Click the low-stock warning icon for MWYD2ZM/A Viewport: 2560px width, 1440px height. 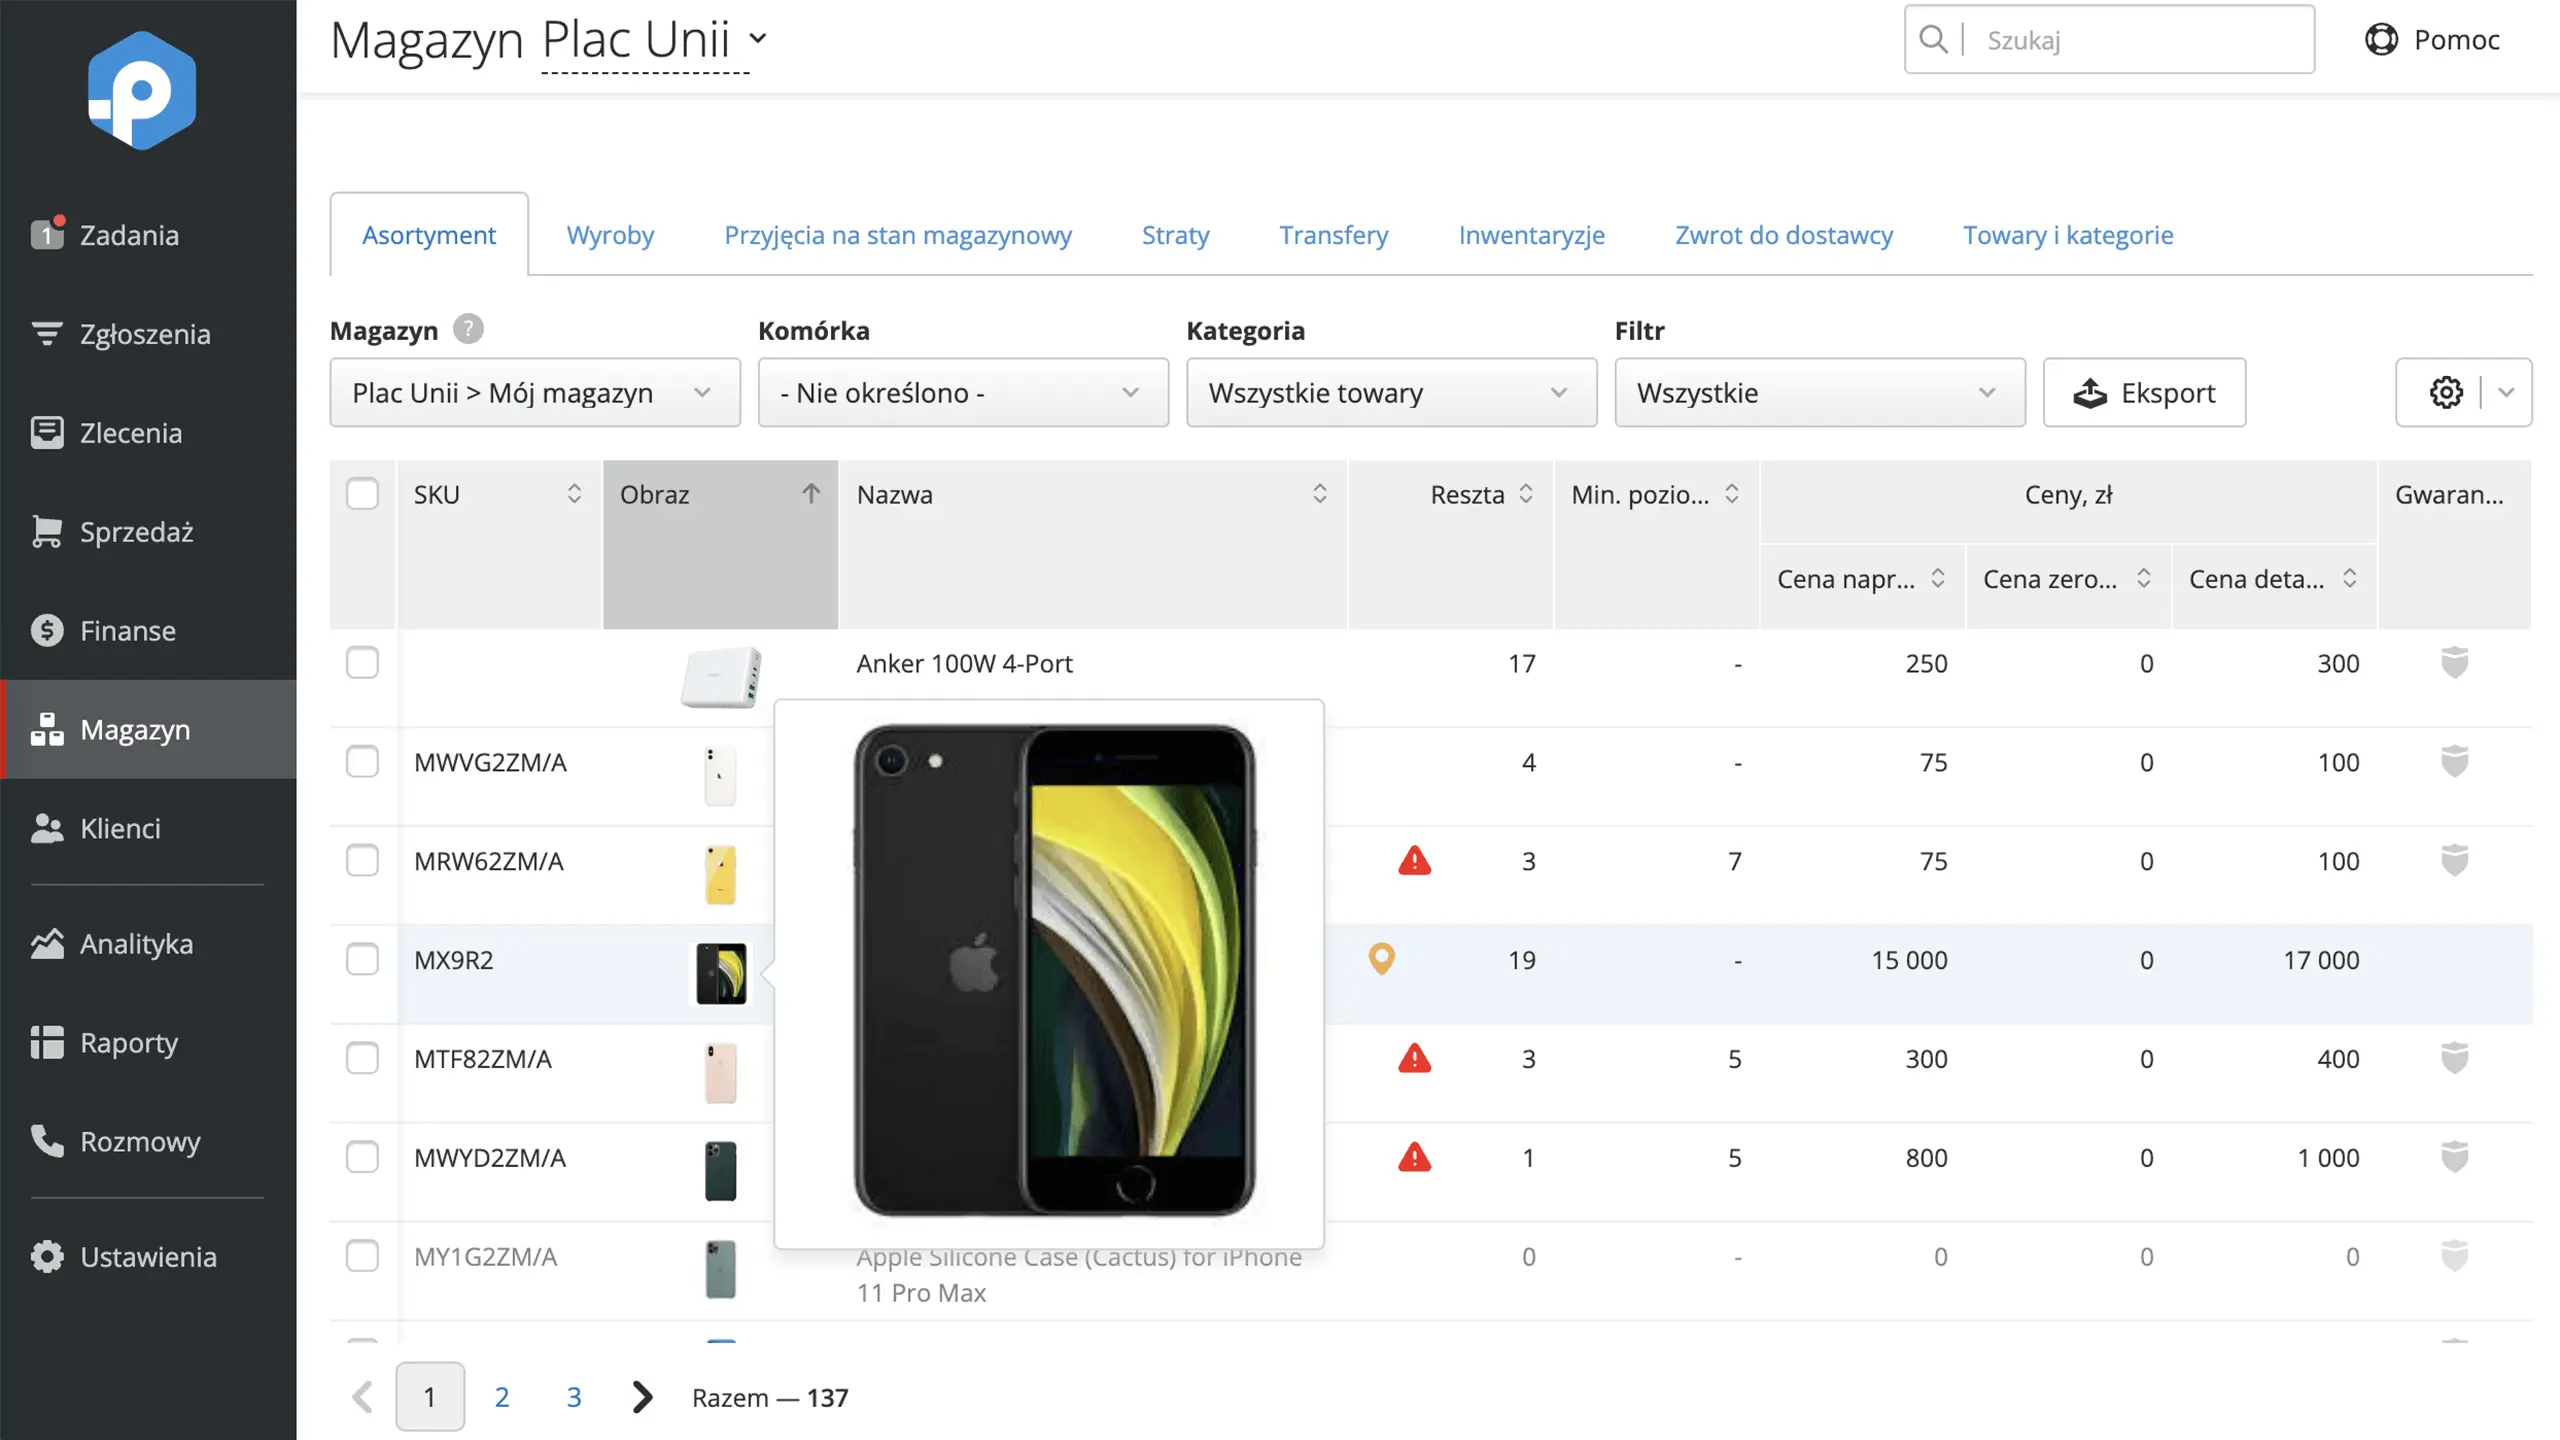point(1414,1157)
